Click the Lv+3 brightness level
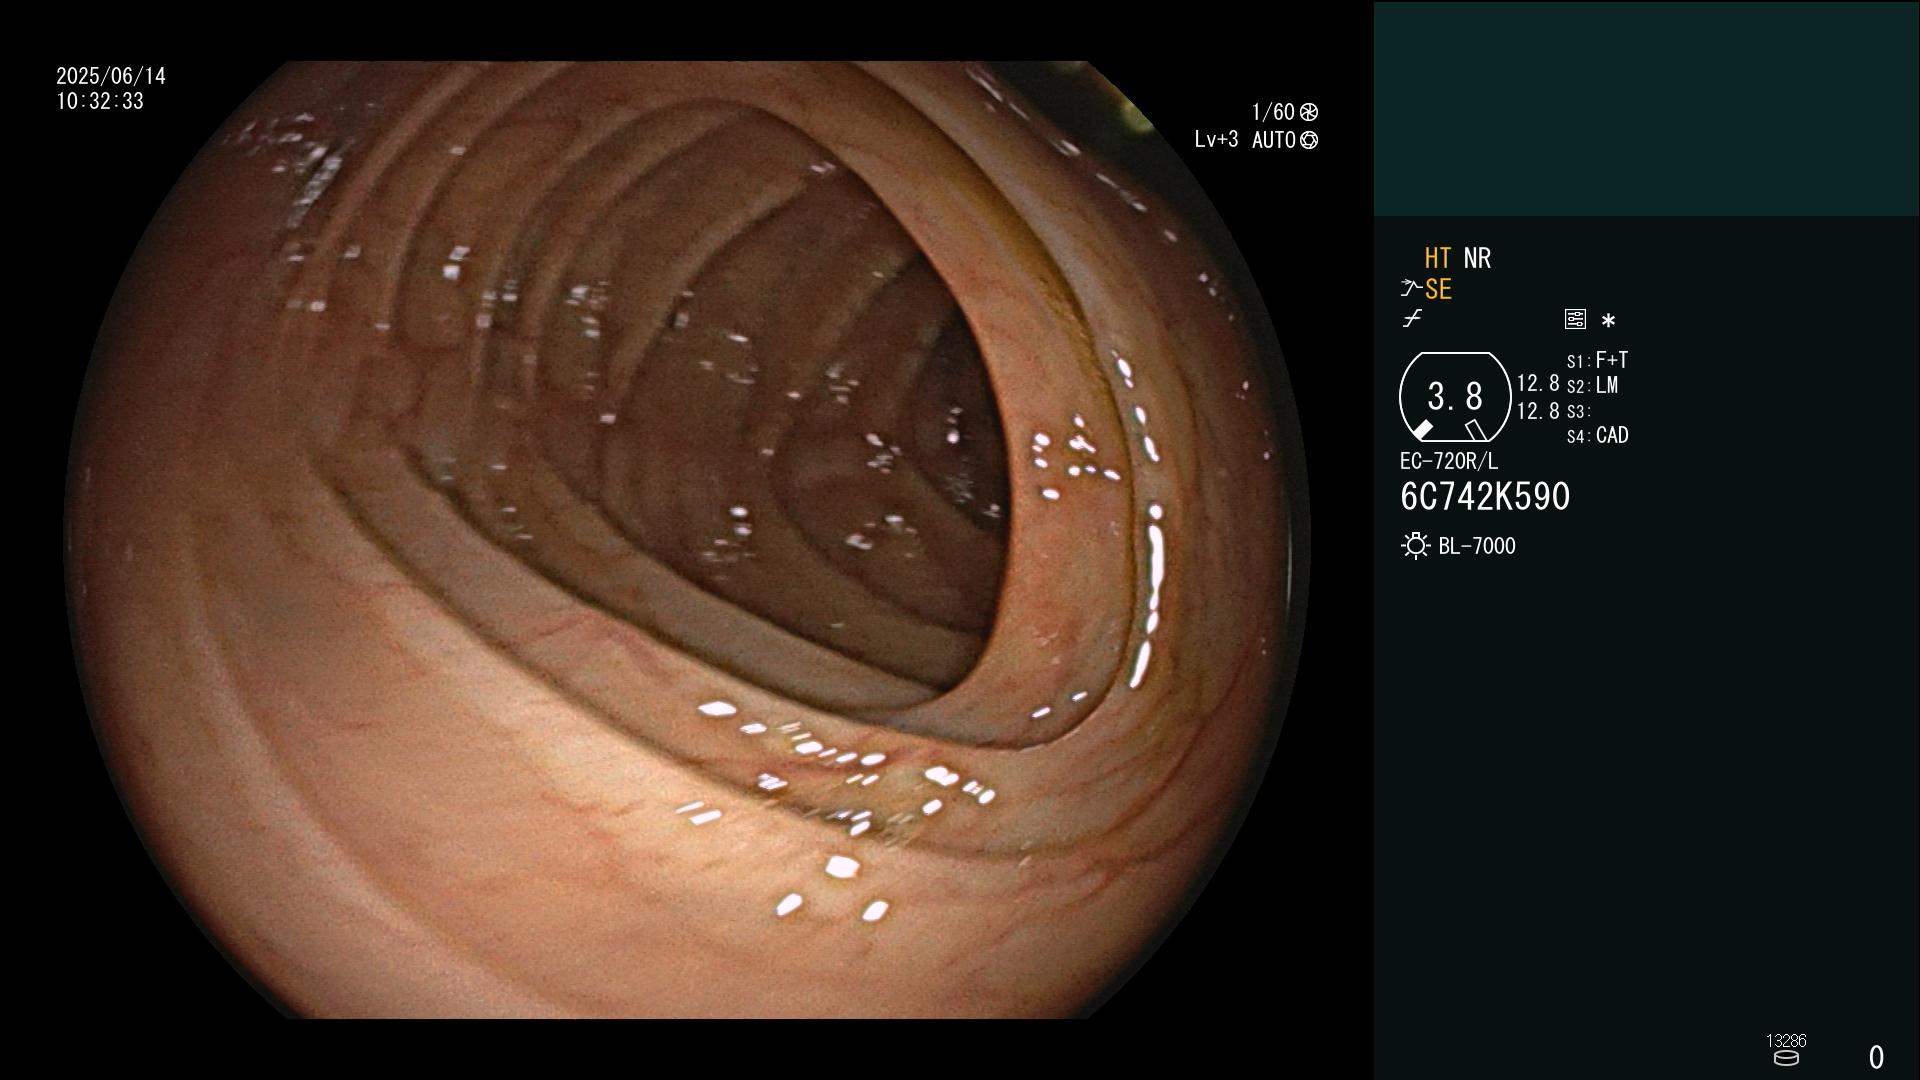 click(1216, 140)
